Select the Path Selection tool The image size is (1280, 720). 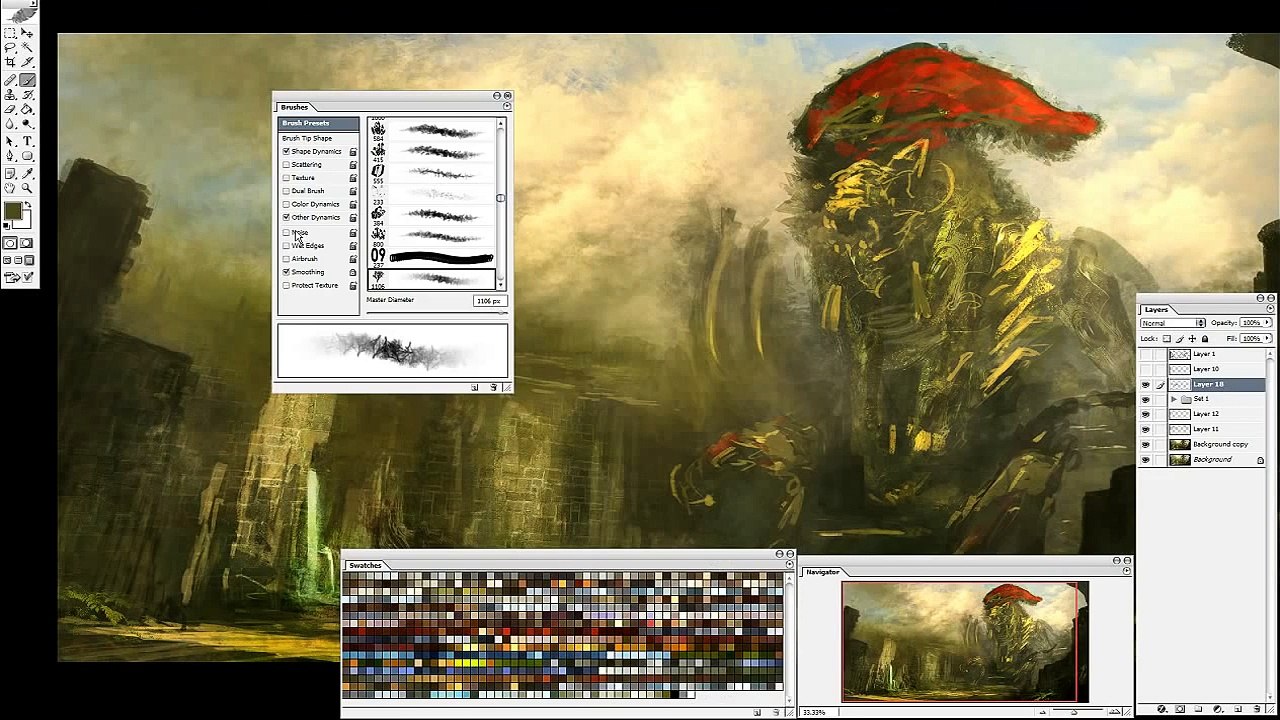(10, 141)
